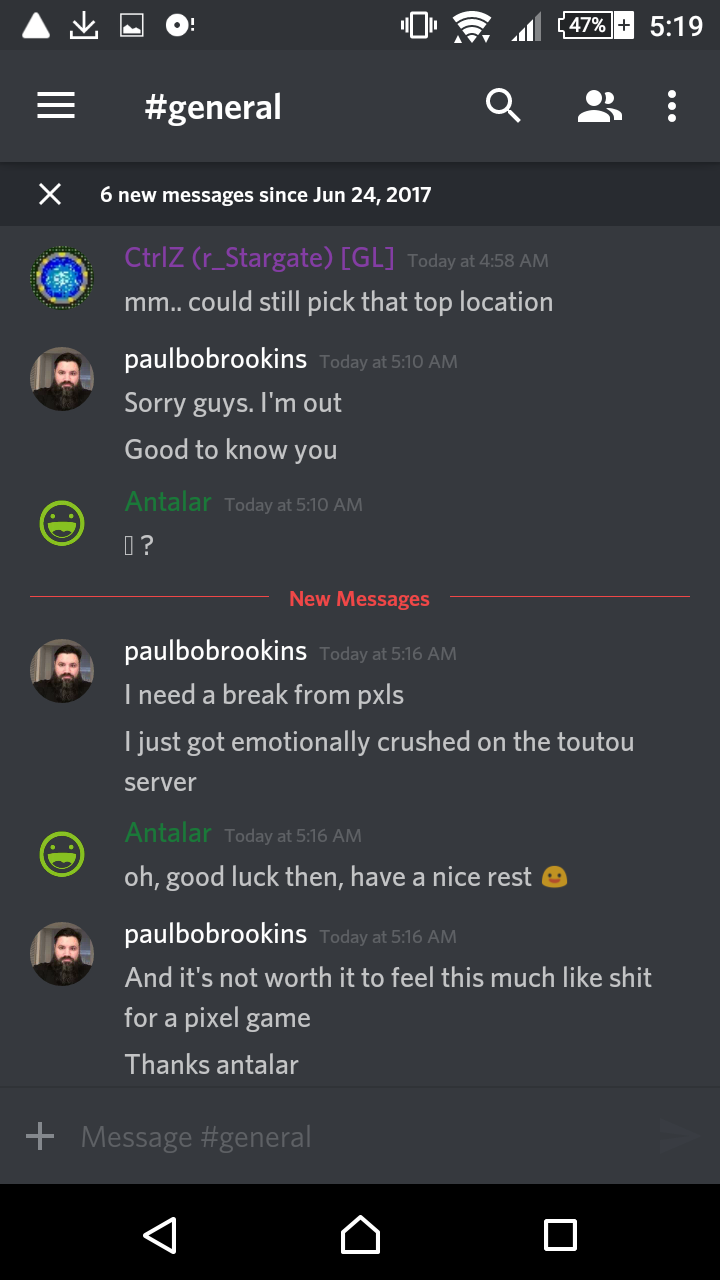
Task: Tap Antalar's green smiley avatar at 5:10 AM
Action: click(x=62, y=522)
